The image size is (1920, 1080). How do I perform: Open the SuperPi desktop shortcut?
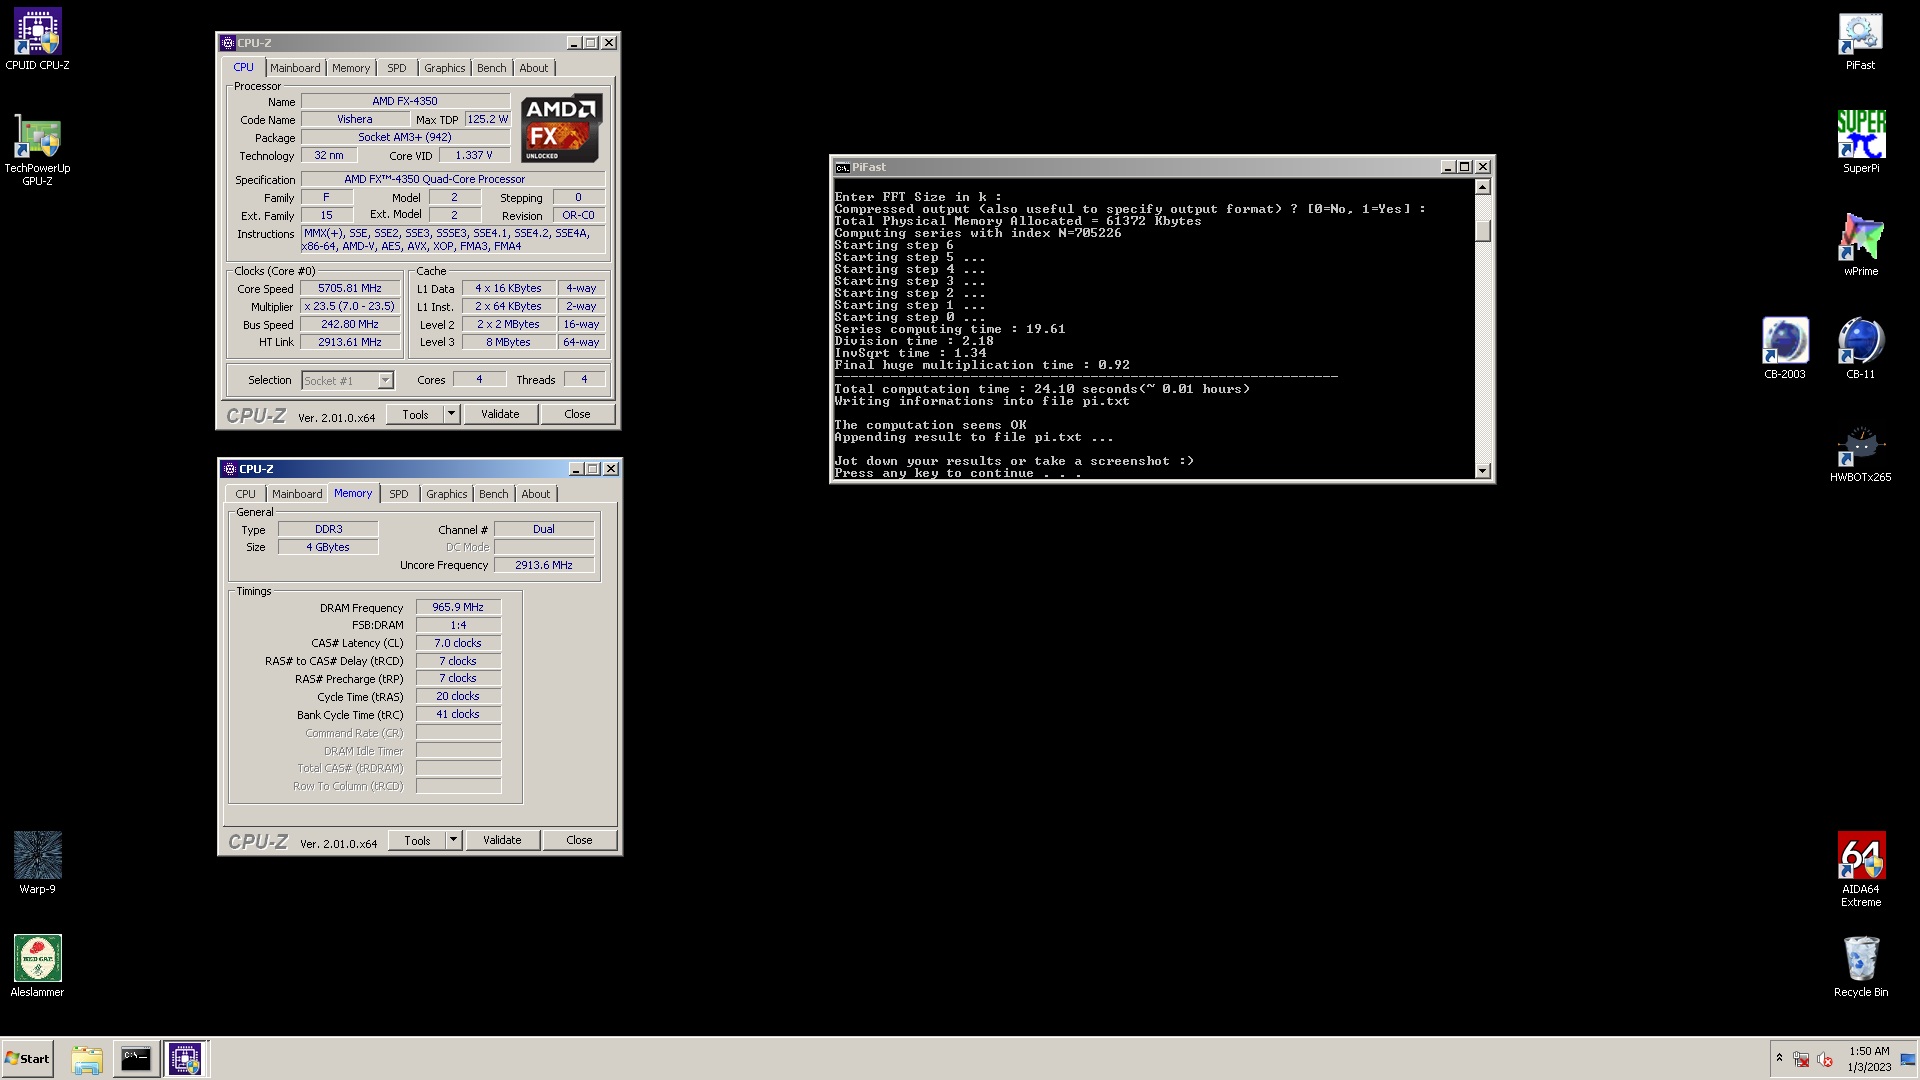click(x=1860, y=142)
